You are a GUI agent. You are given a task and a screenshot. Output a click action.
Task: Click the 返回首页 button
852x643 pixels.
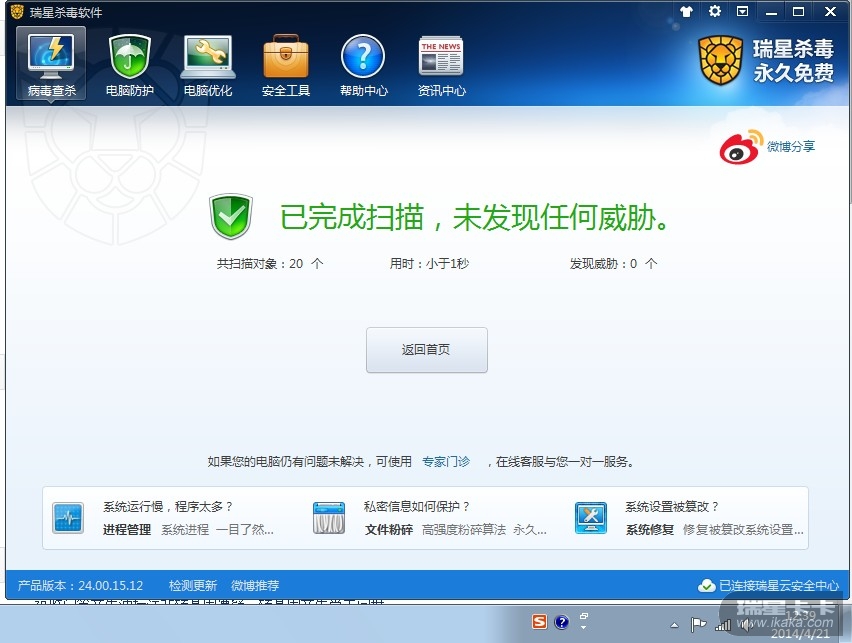(x=427, y=350)
